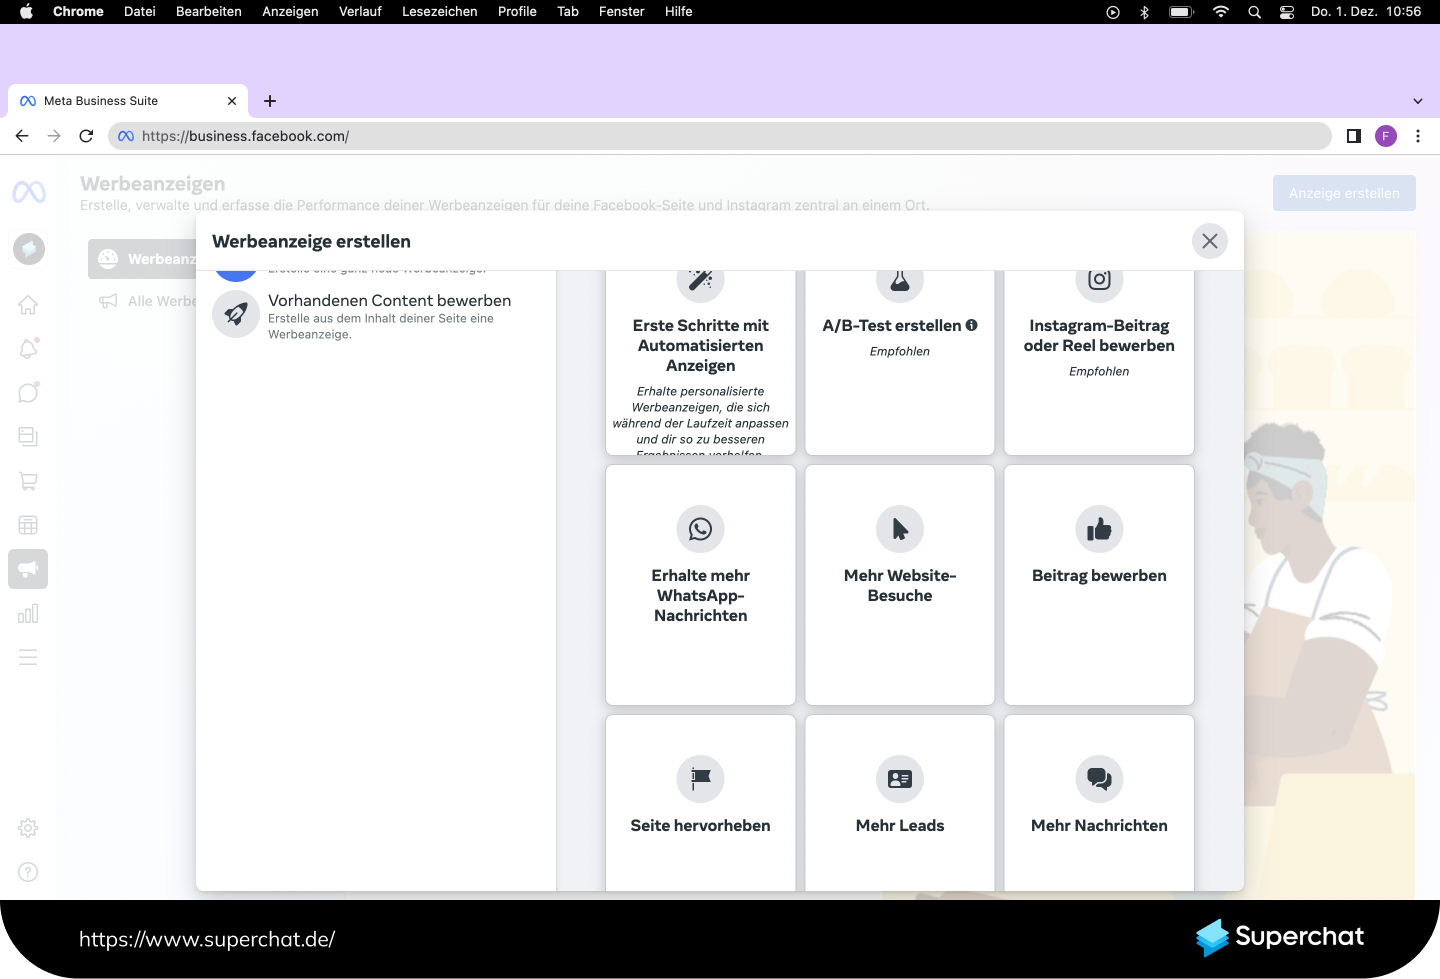
Task: Close the Werbeanzeige erstellen dialog
Action: (x=1209, y=241)
